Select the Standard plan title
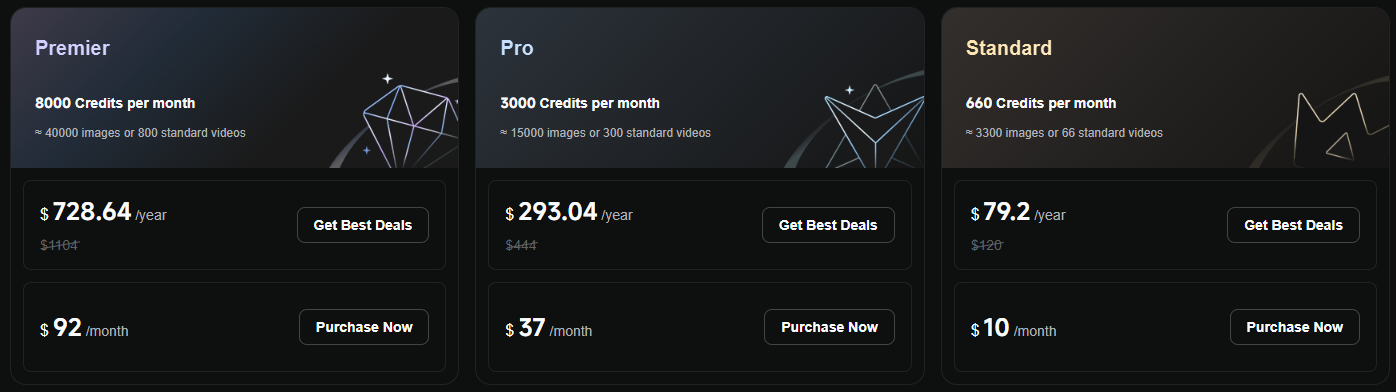The width and height of the screenshot is (1396, 392). 1009,48
